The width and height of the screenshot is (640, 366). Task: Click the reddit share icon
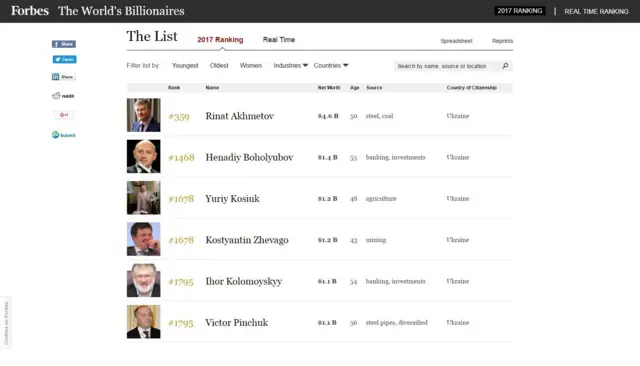pos(63,96)
